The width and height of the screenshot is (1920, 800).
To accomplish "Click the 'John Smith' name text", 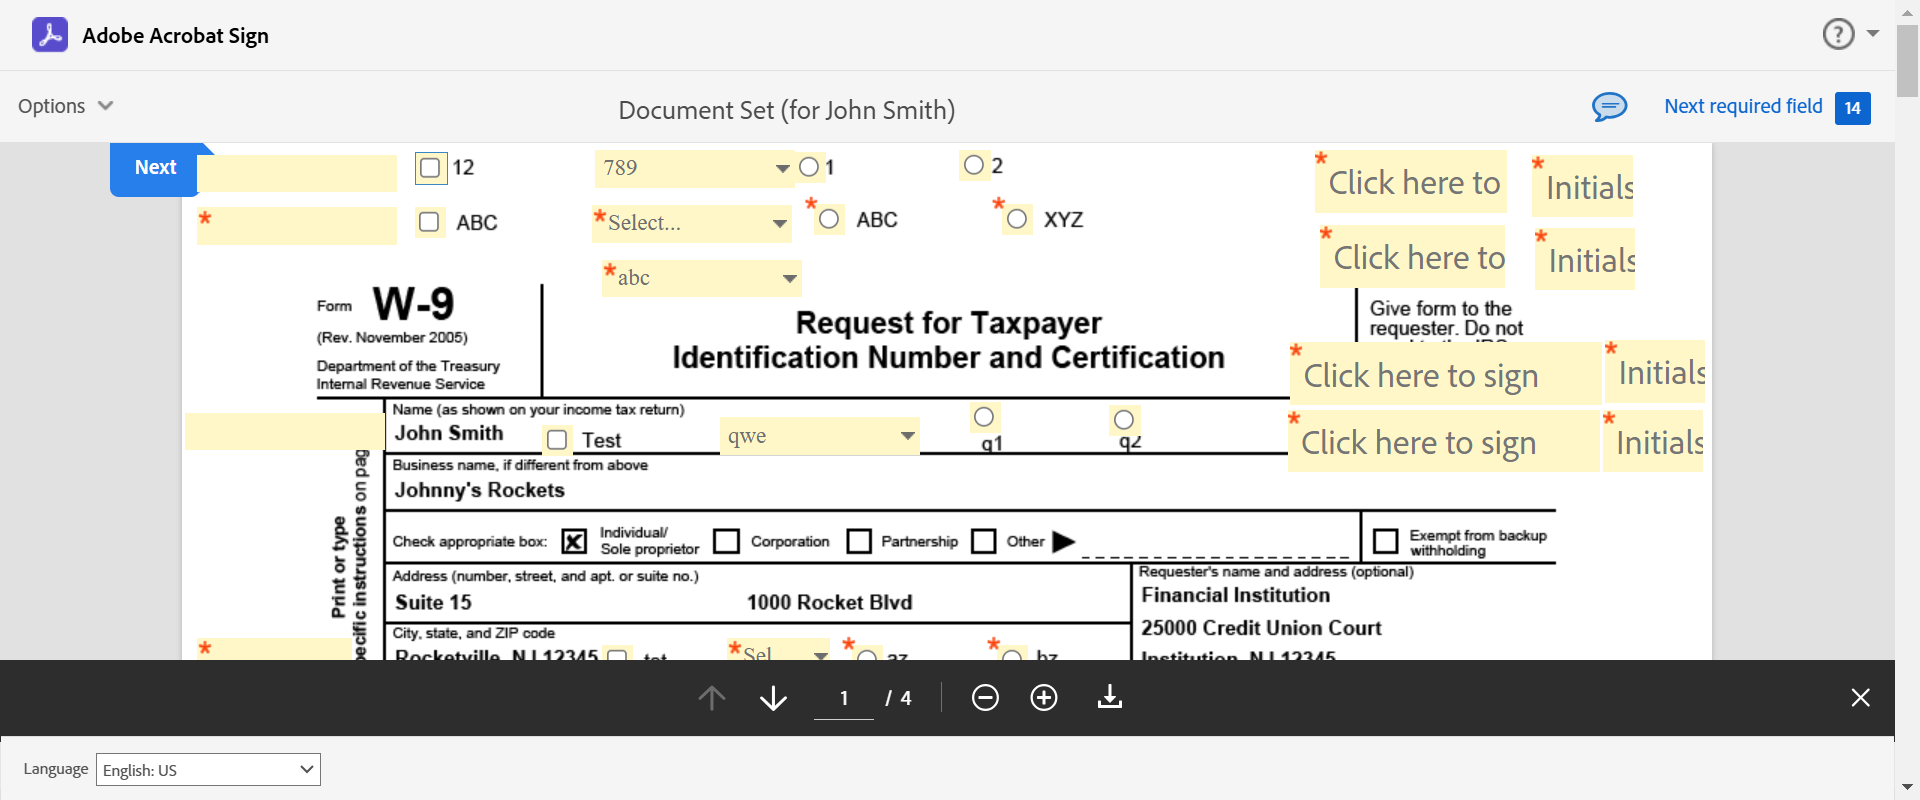I will coord(449,433).
